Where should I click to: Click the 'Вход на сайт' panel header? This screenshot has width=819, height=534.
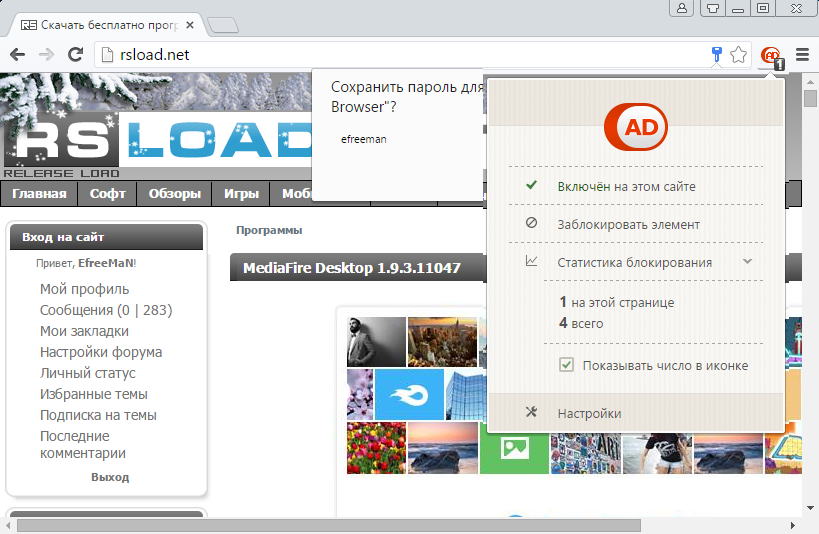pyautogui.click(x=106, y=237)
